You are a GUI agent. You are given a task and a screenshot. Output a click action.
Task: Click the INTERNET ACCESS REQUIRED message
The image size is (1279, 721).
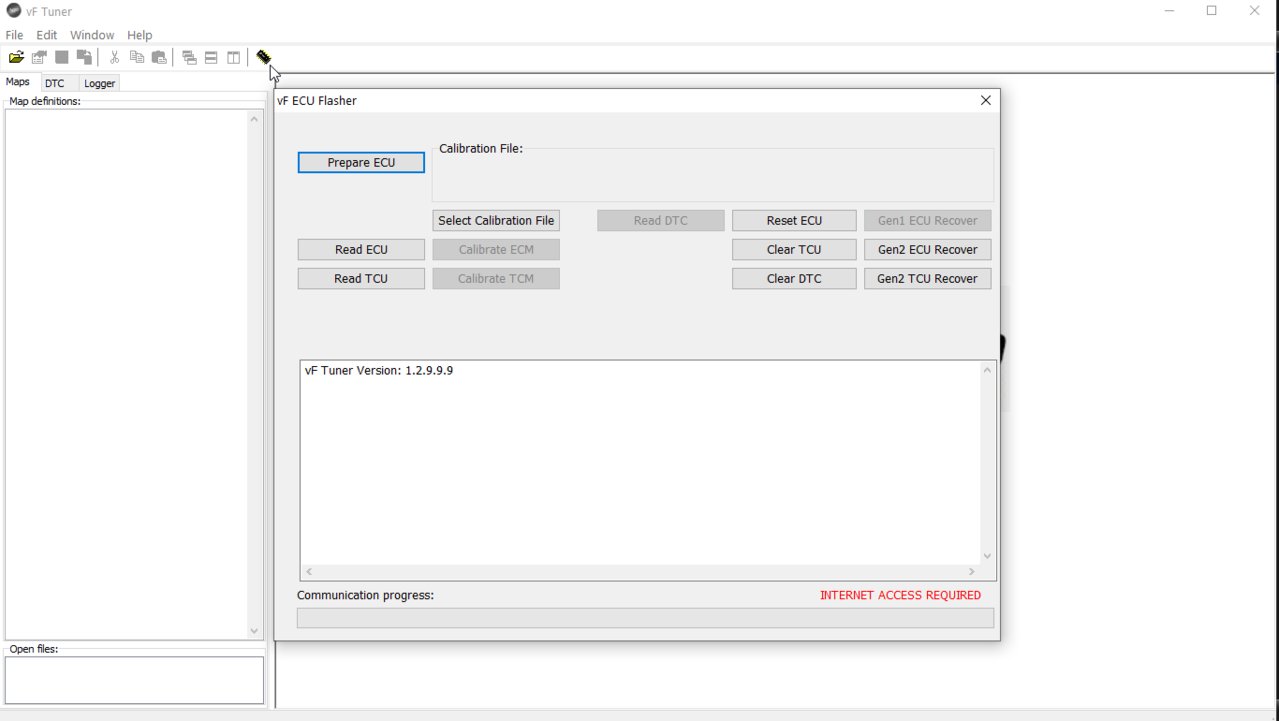(900, 595)
